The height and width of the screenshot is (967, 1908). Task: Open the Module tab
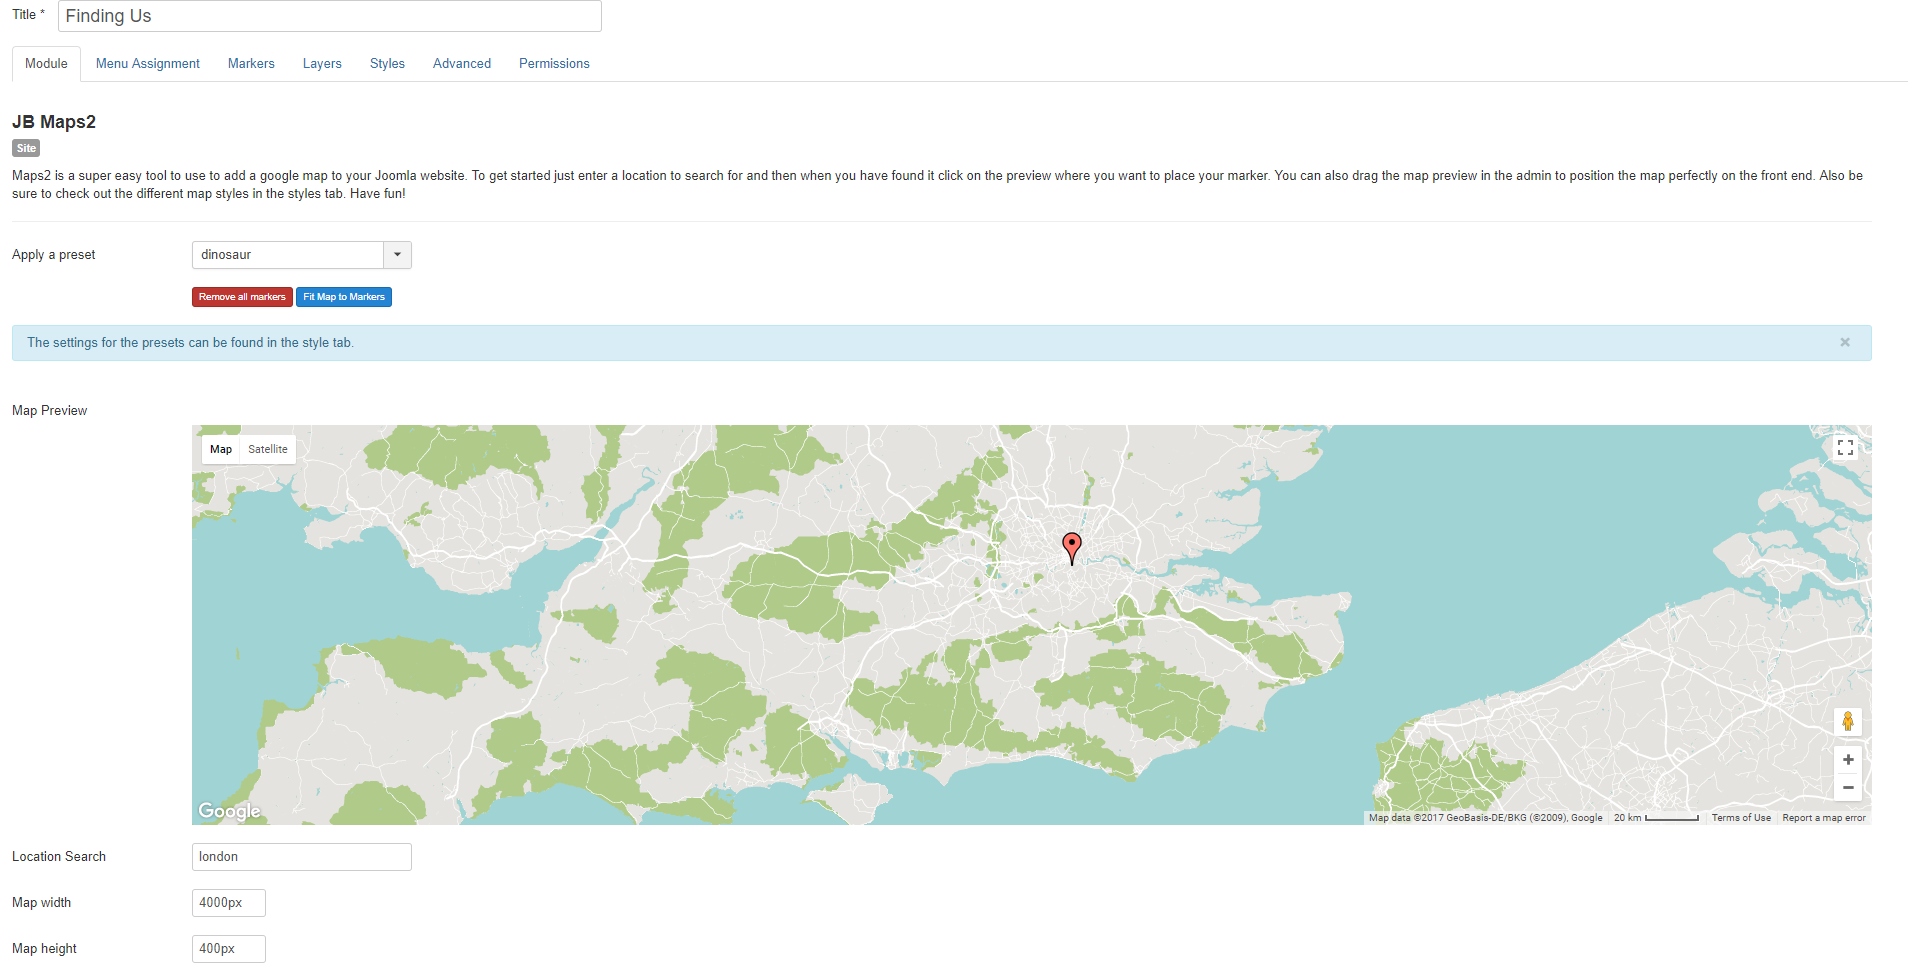click(x=46, y=63)
